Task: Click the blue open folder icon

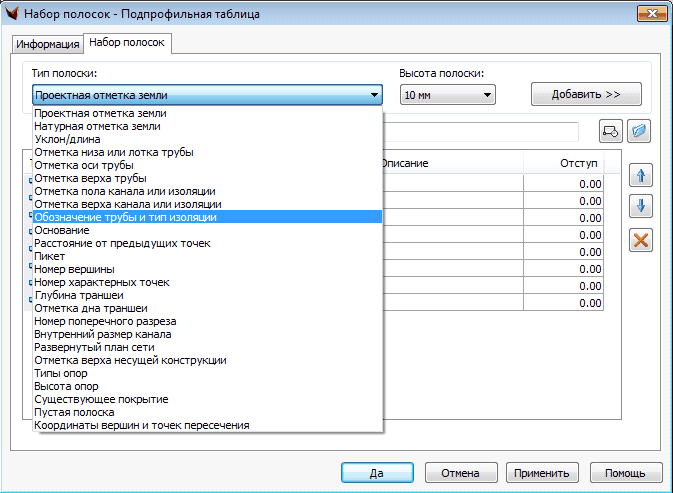Action: pos(639,132)
